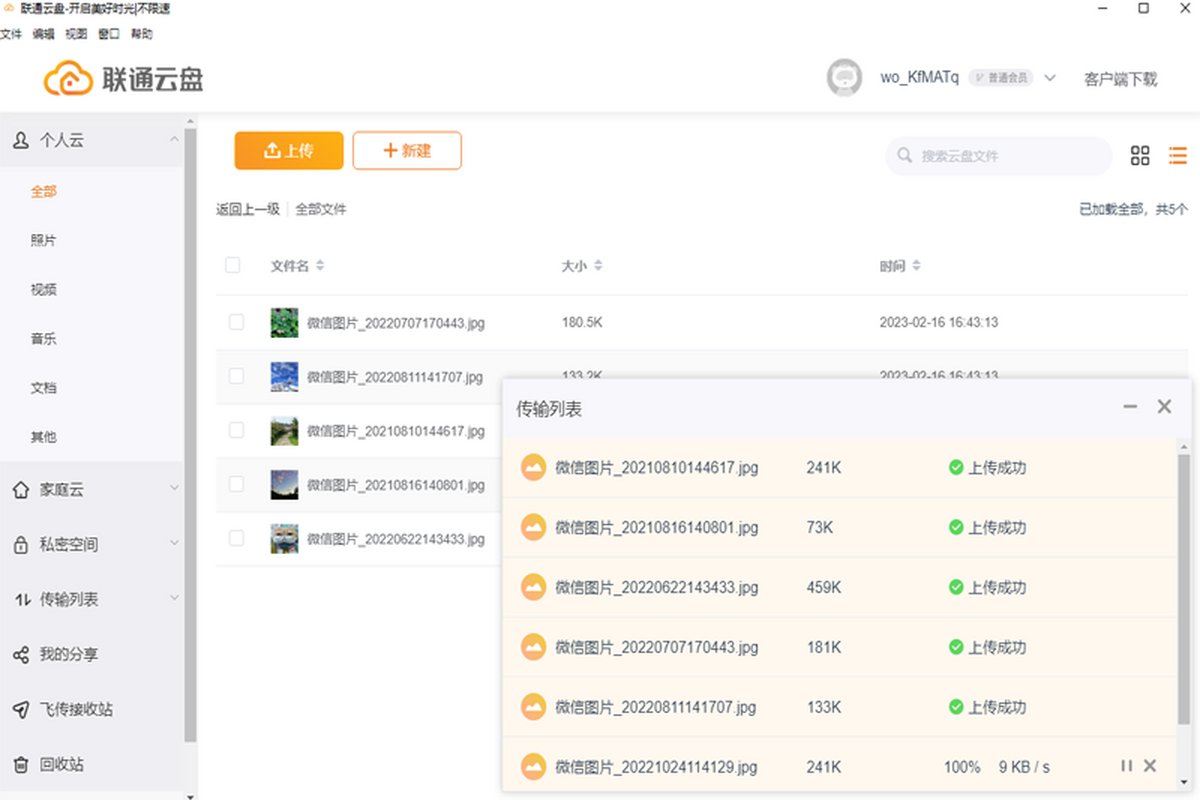Collapse the 个人云 section chevron
Image resolution: width=1200 pixels, height=800 pixels.
(x=174, y=140)
